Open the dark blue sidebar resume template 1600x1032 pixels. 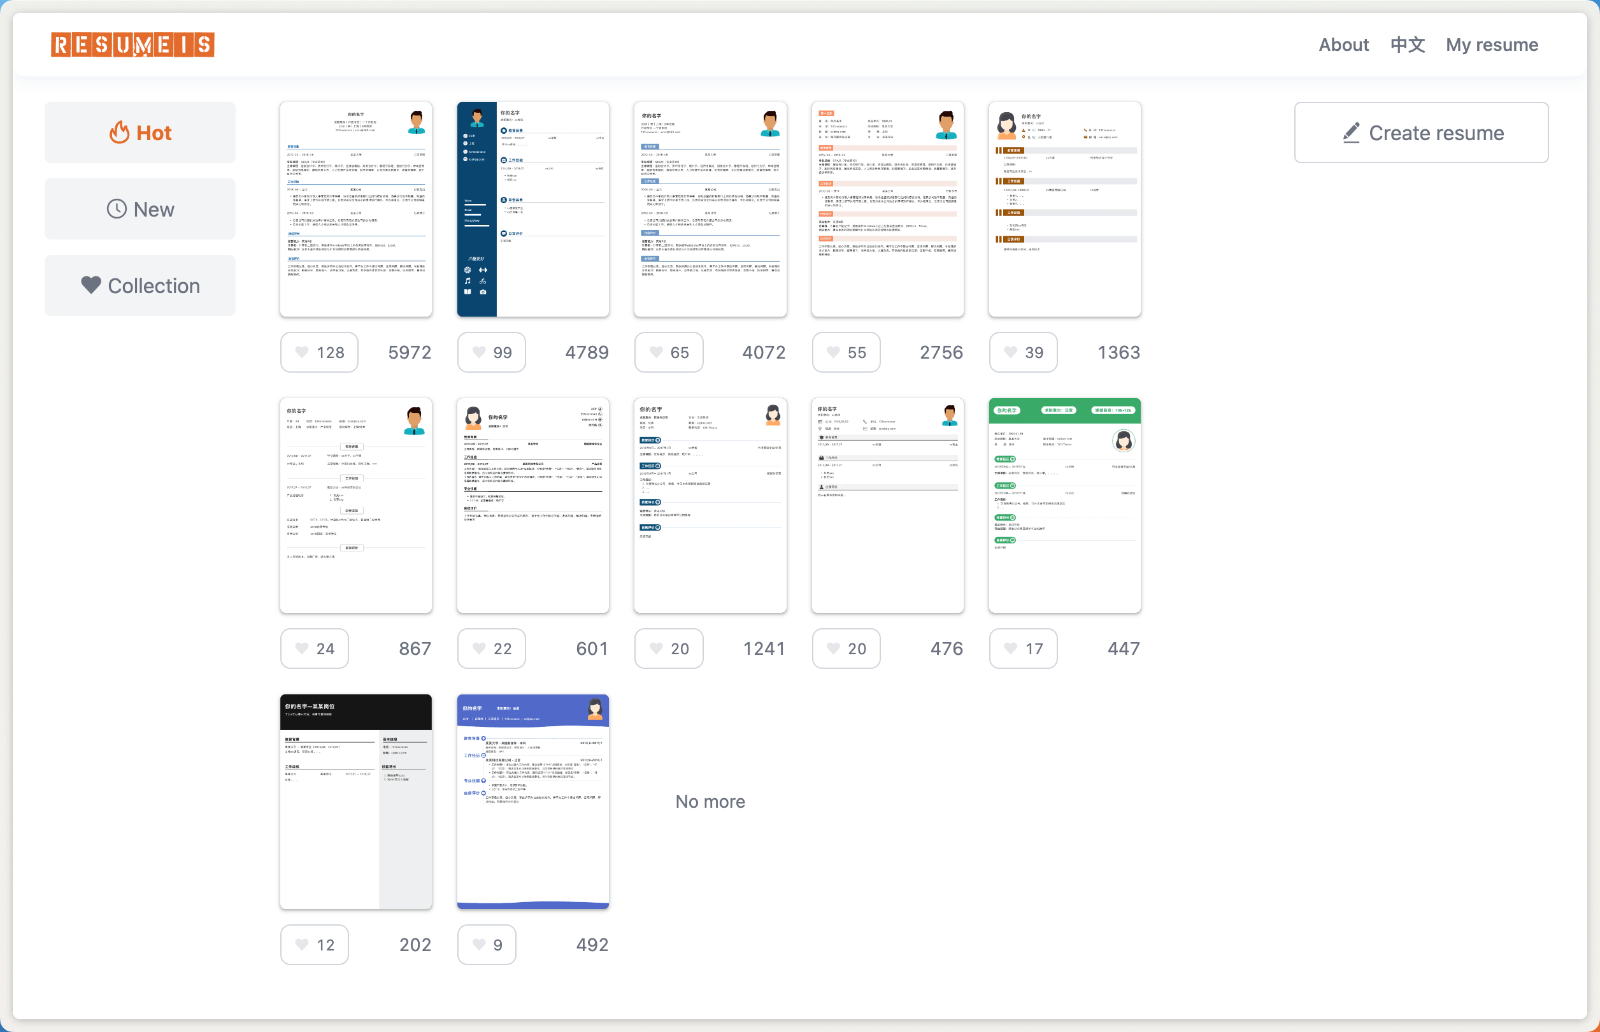(x=533, y=210)
